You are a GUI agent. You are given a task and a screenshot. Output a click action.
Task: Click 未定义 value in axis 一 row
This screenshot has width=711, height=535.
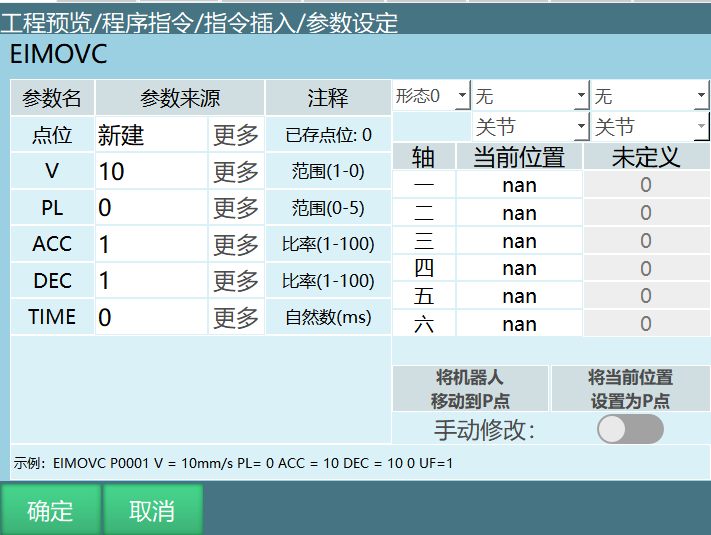[x=646, y=185]
